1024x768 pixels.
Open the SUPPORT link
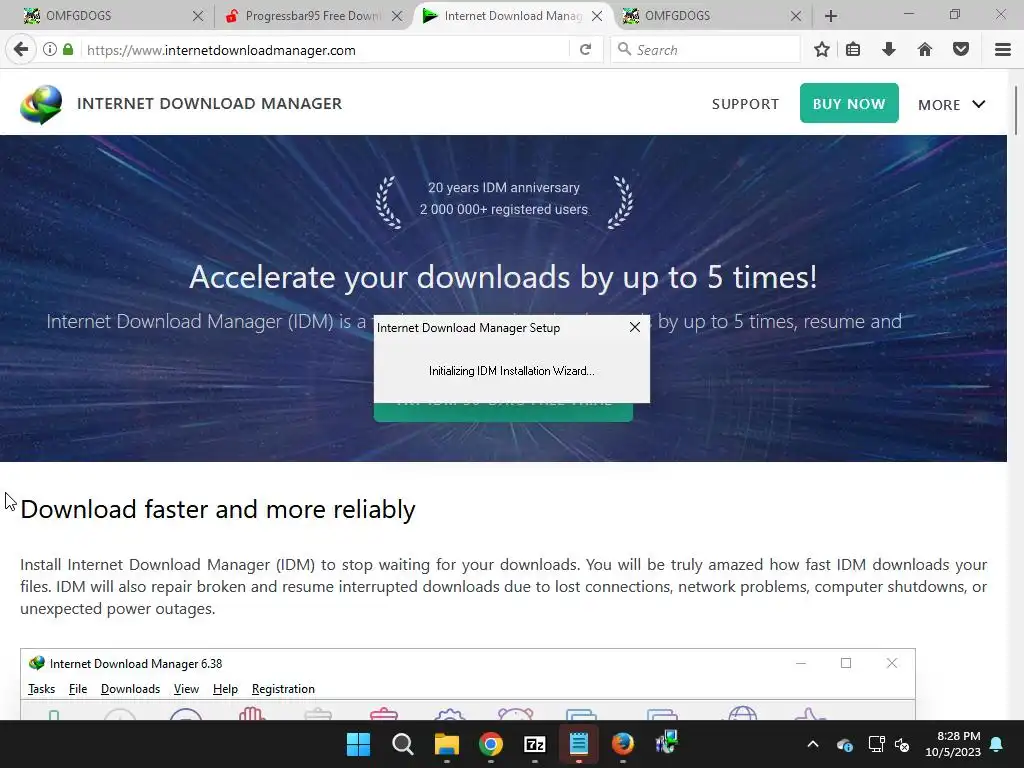(745, 104)
